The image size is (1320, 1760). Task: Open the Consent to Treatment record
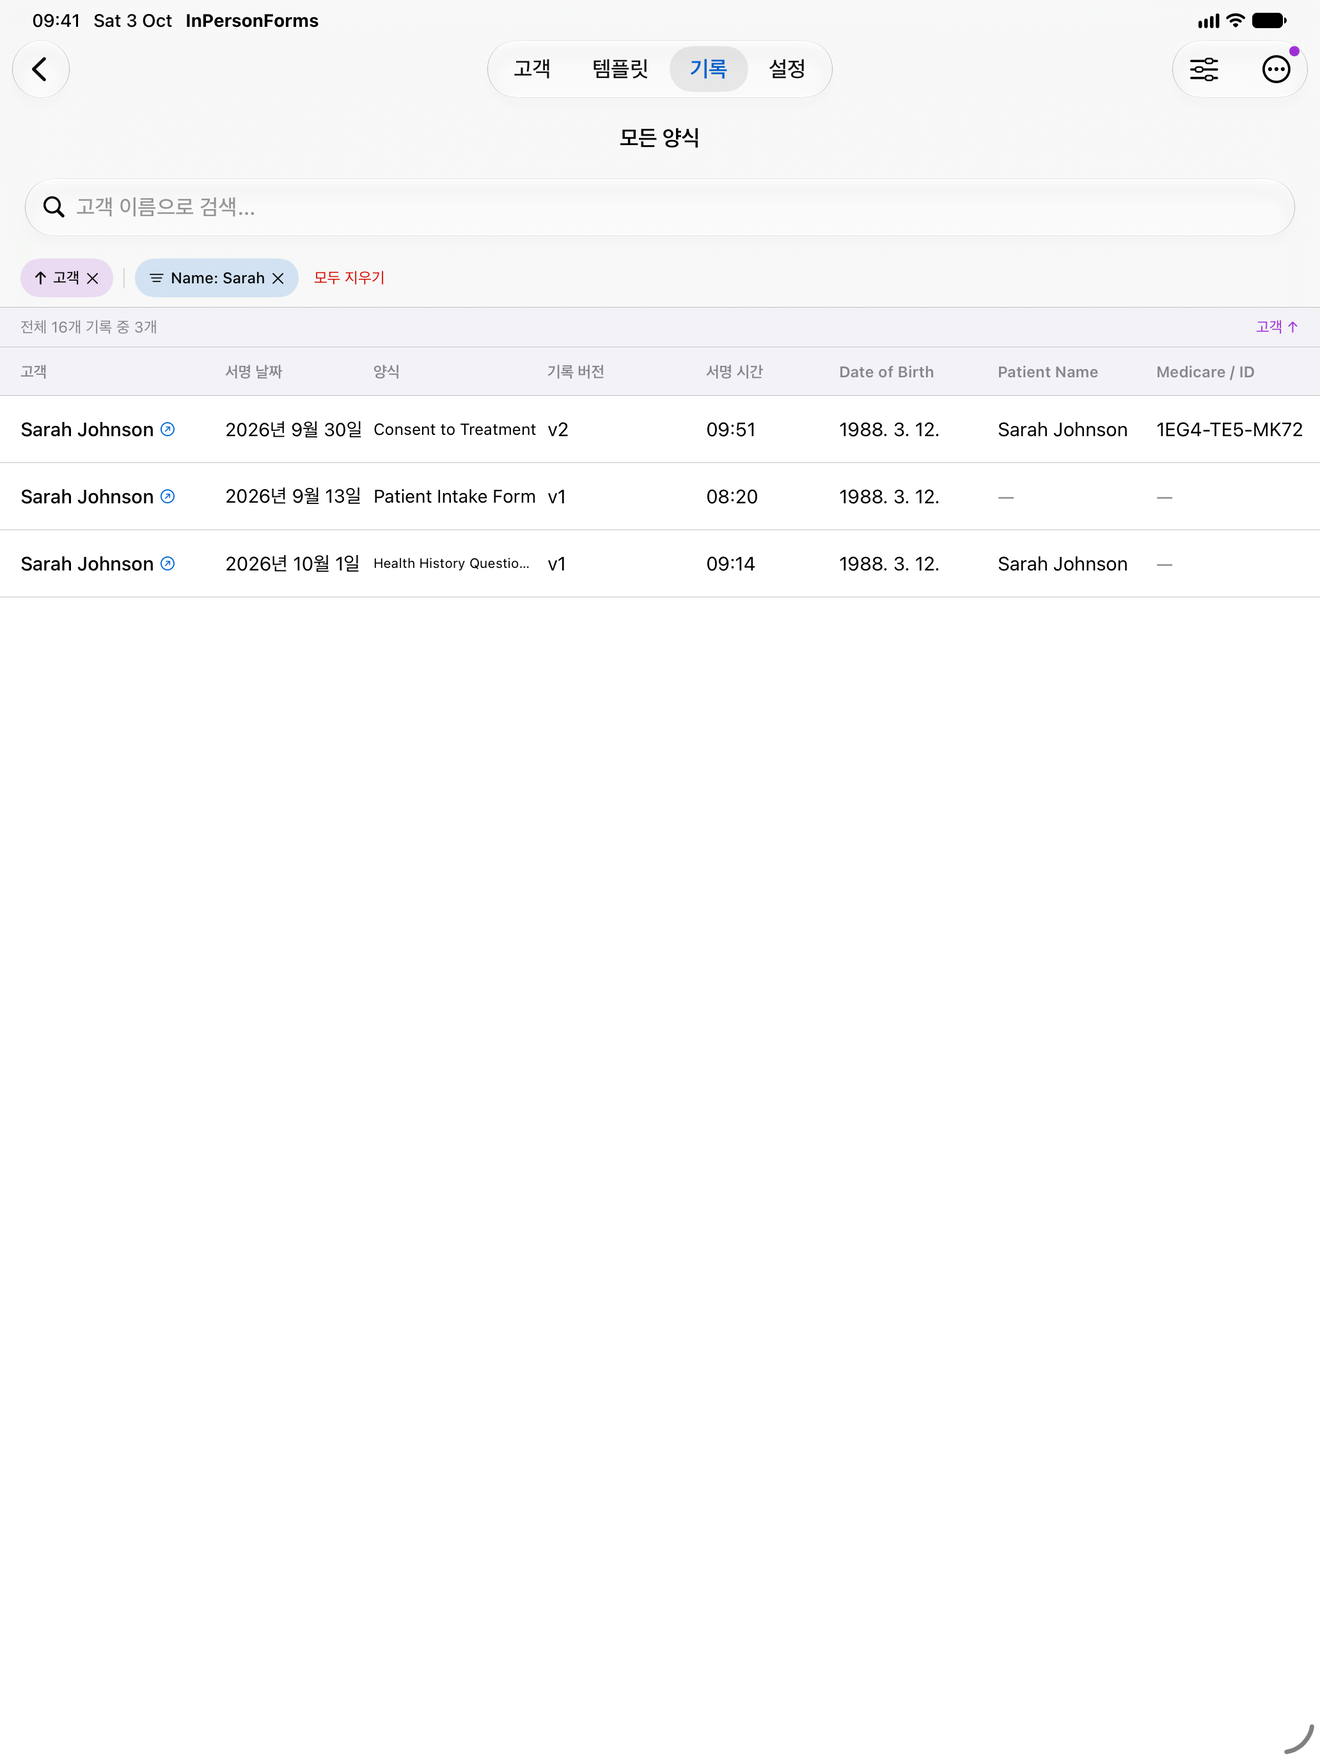click(x=455, y=429)
